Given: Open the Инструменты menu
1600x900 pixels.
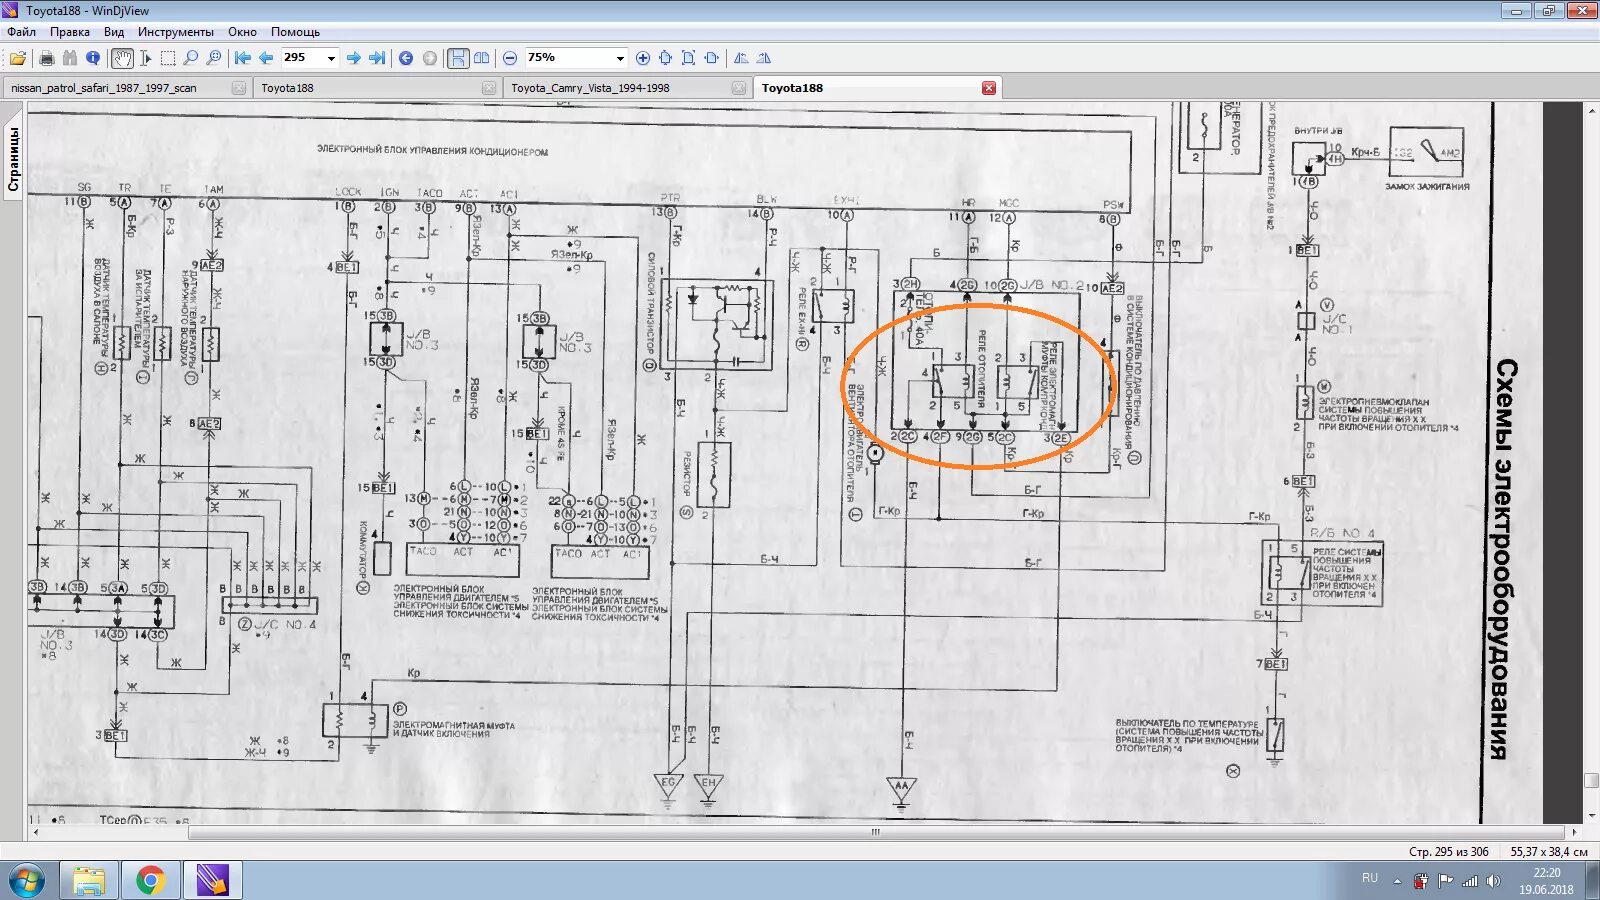Looking at the screenshot, I should (176, 32).
